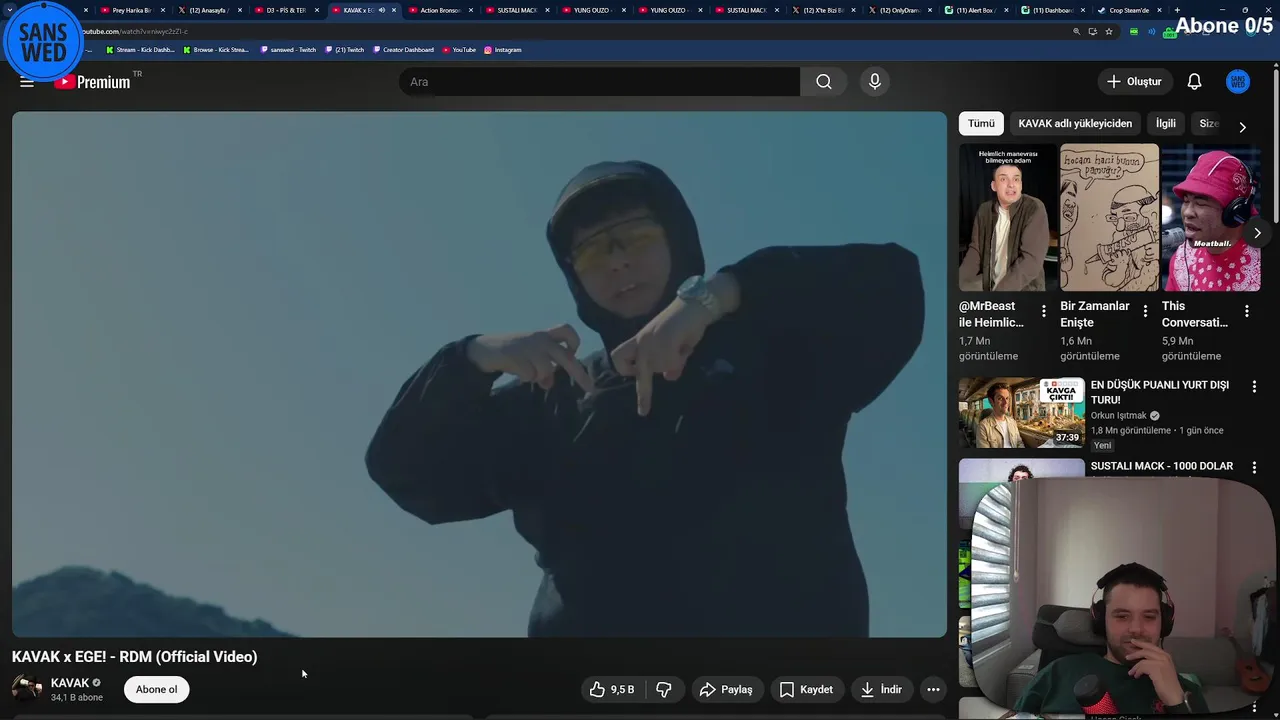Select the Tümü filter chip
1280x720 pixels.
[981, 123]
